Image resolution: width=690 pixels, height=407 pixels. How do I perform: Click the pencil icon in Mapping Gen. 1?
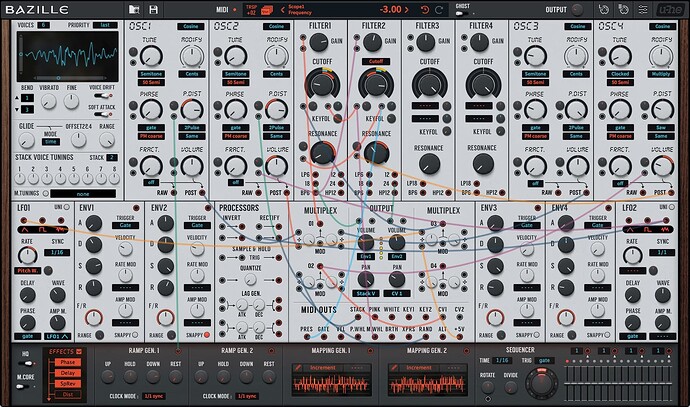pyautogui.click(x=298, y=367)
